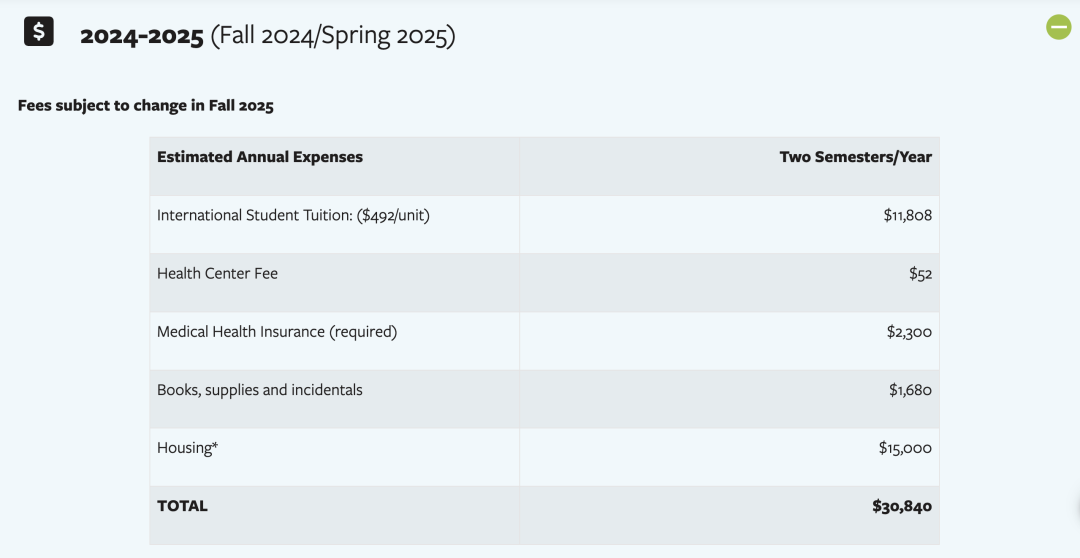Click the $30,840 total amount

click(x=902, y=506)
